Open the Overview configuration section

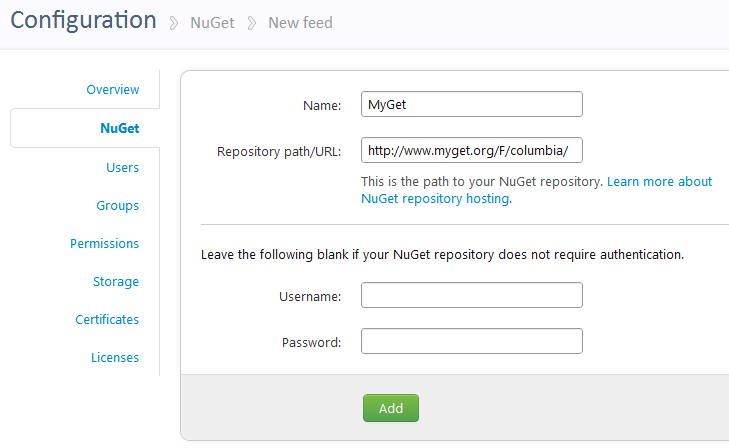click(112, 90)
